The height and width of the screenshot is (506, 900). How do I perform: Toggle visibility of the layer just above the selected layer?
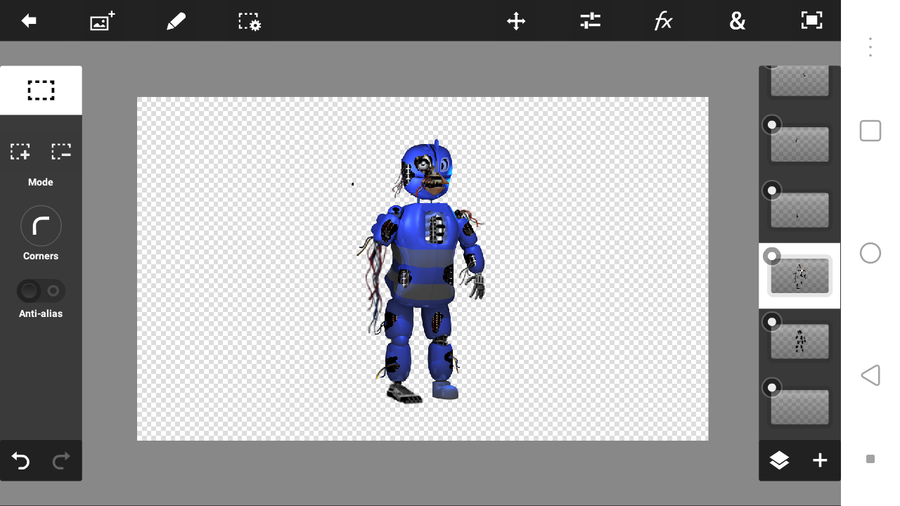[772, 190]
